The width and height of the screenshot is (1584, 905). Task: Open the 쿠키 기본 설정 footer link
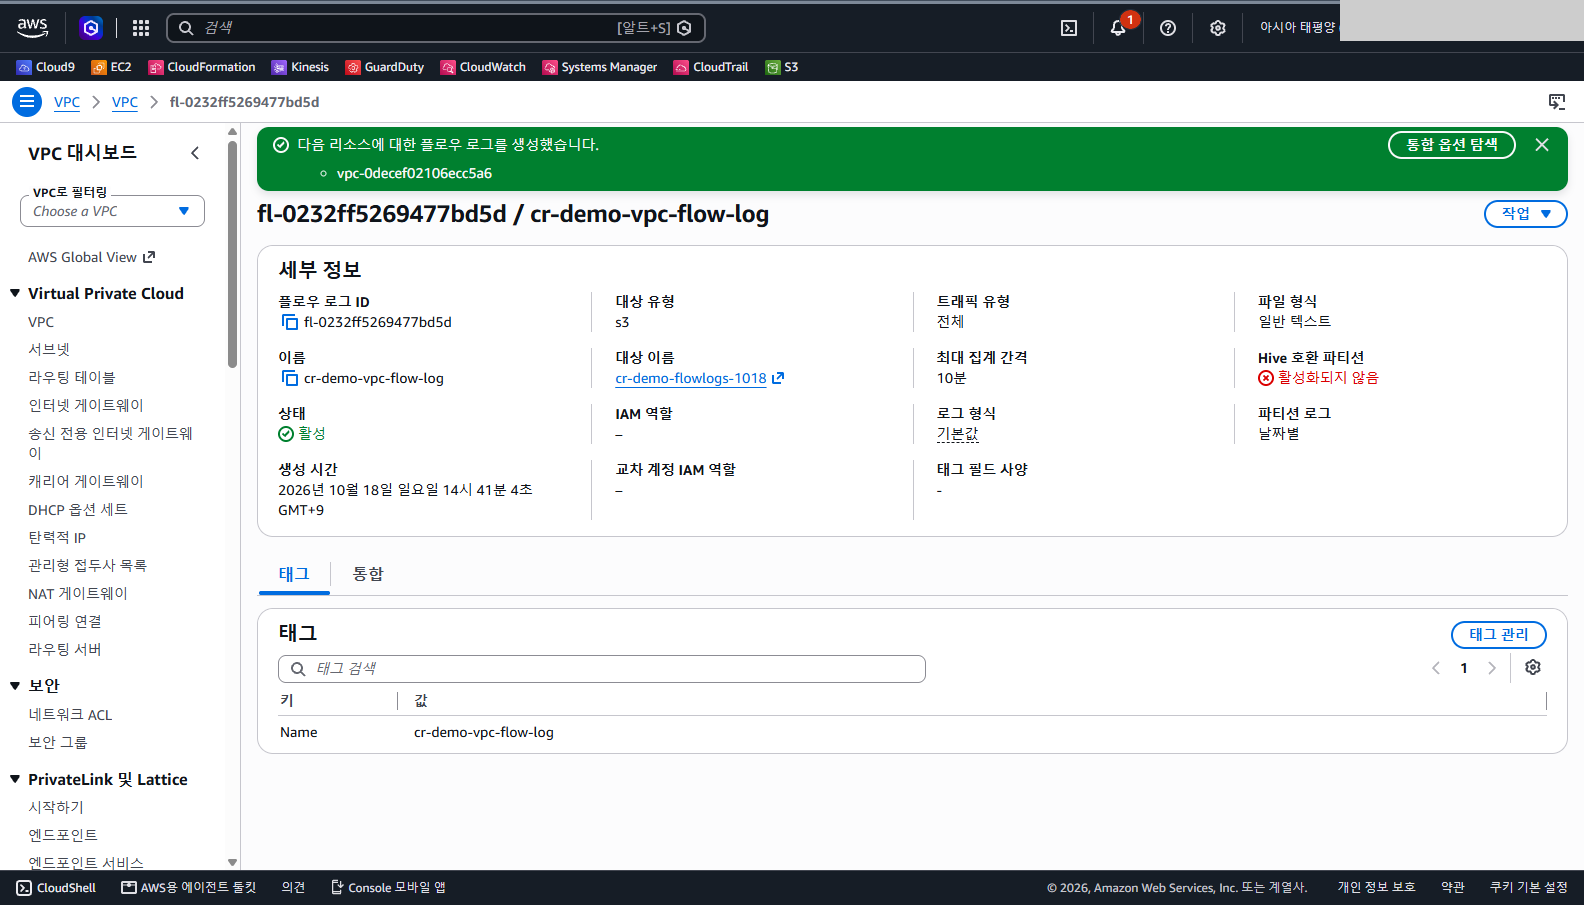[x=1528, y=888]
